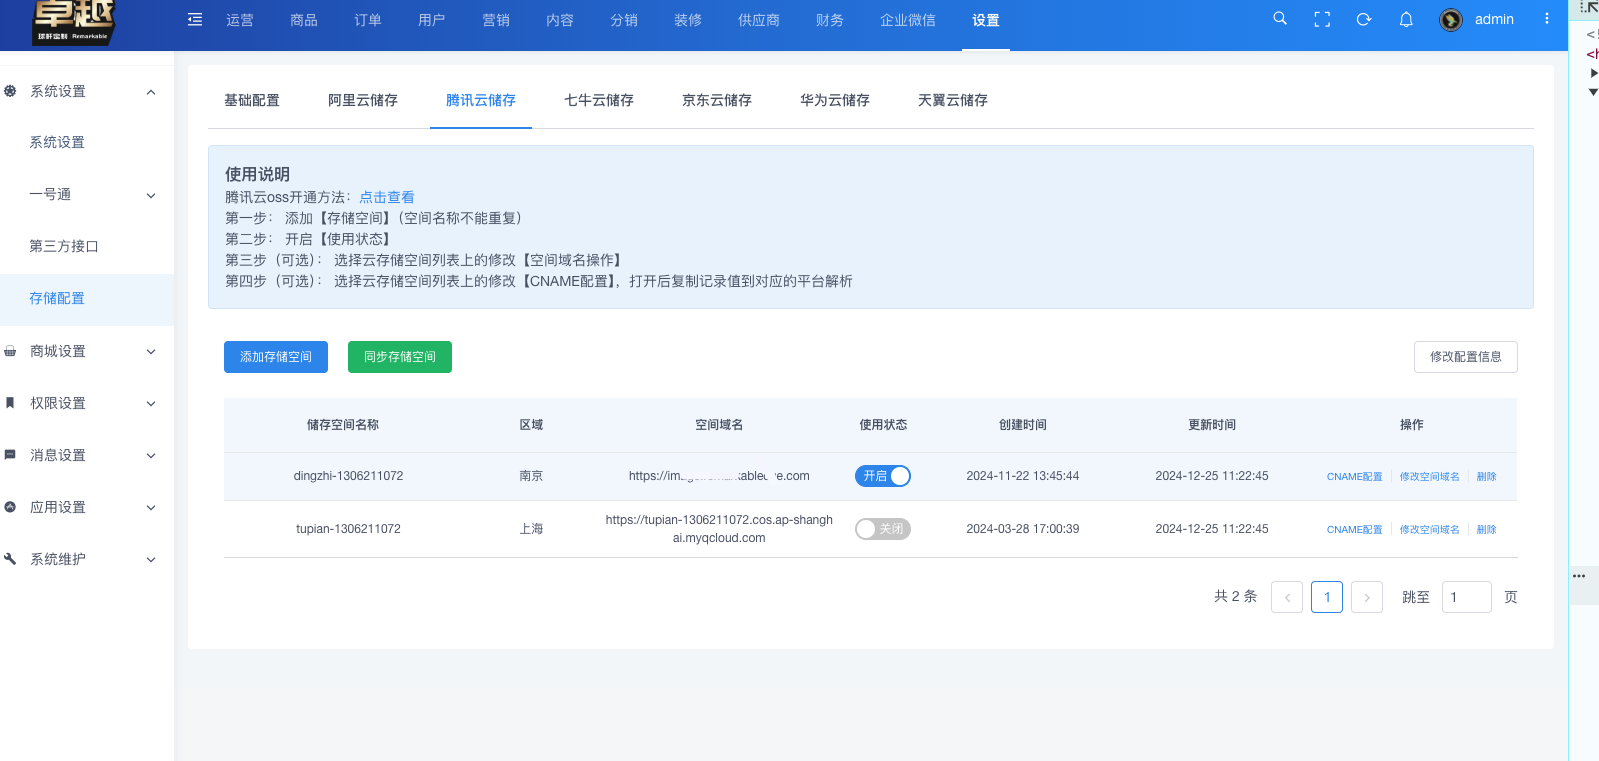Turn off dingzhi-1306211072 usage status switch
The height and width of the screenshot is (761, 1599).
(x=883, y=476)
